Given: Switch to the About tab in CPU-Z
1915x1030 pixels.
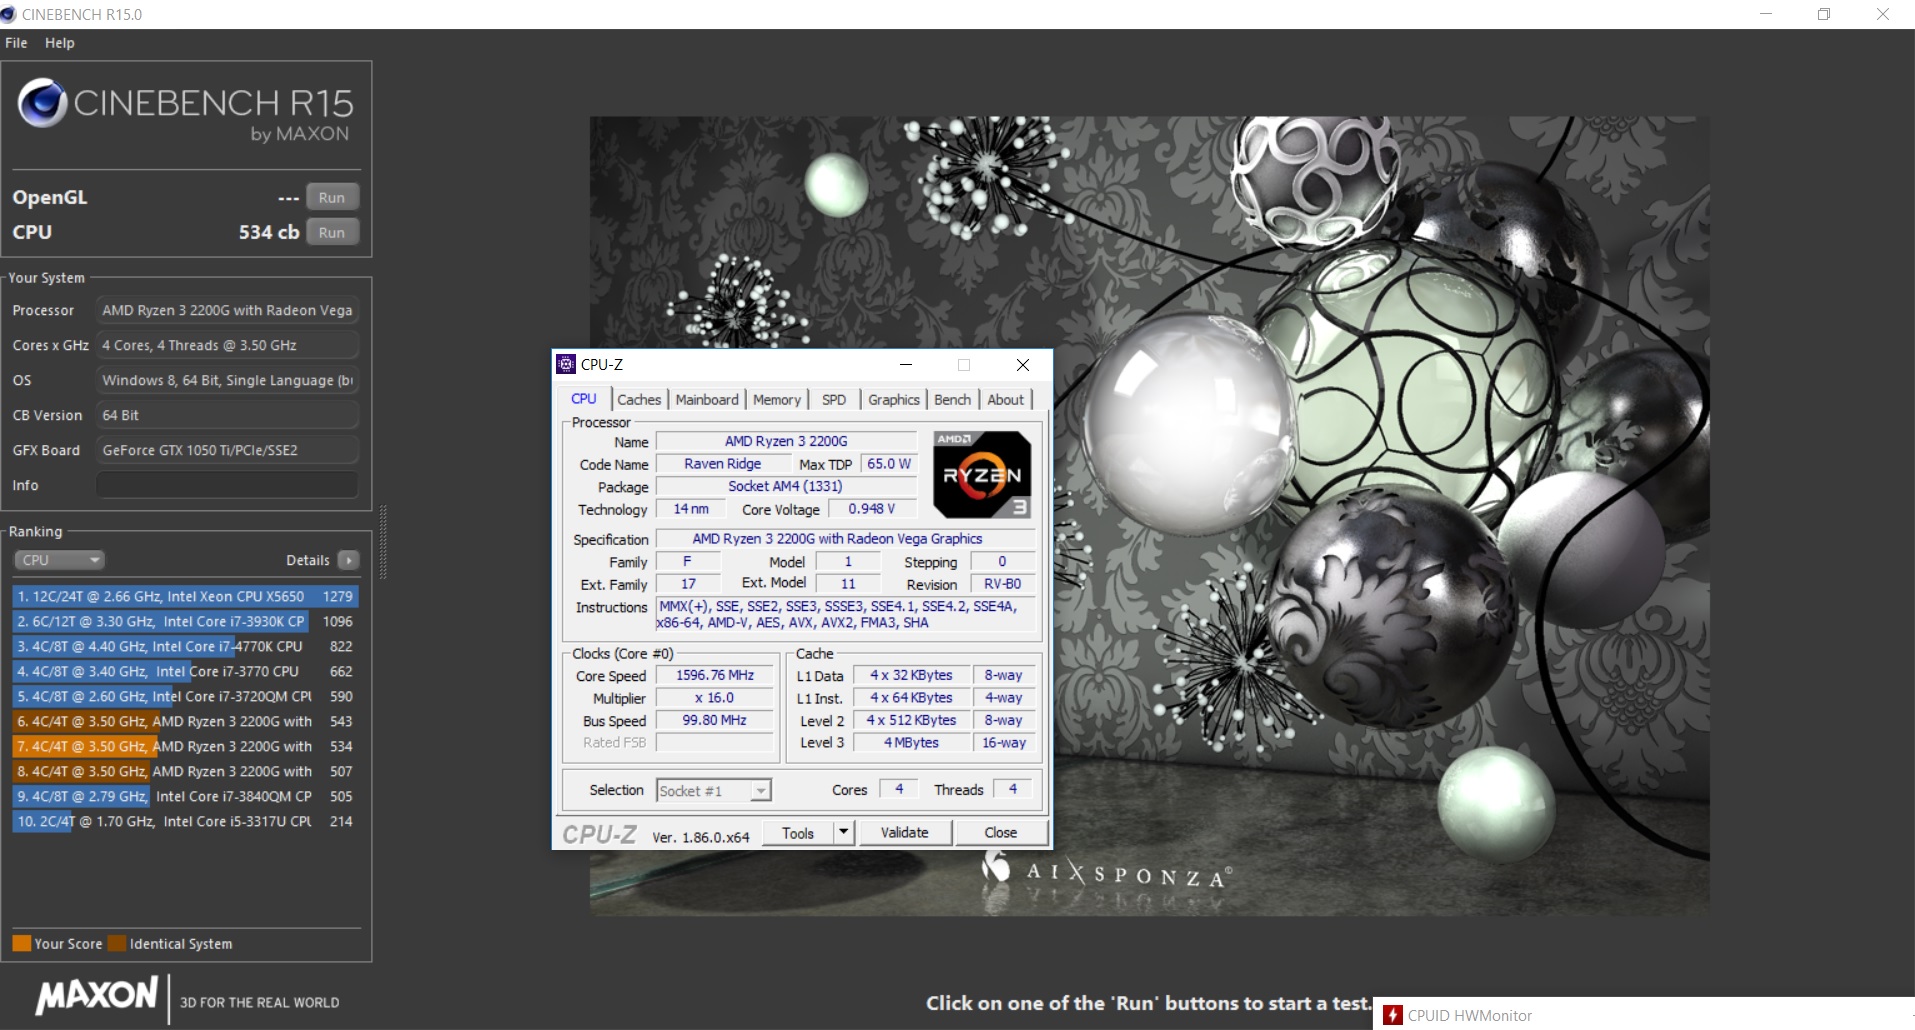Looking at the screenshot, I should pos(1006,400).
